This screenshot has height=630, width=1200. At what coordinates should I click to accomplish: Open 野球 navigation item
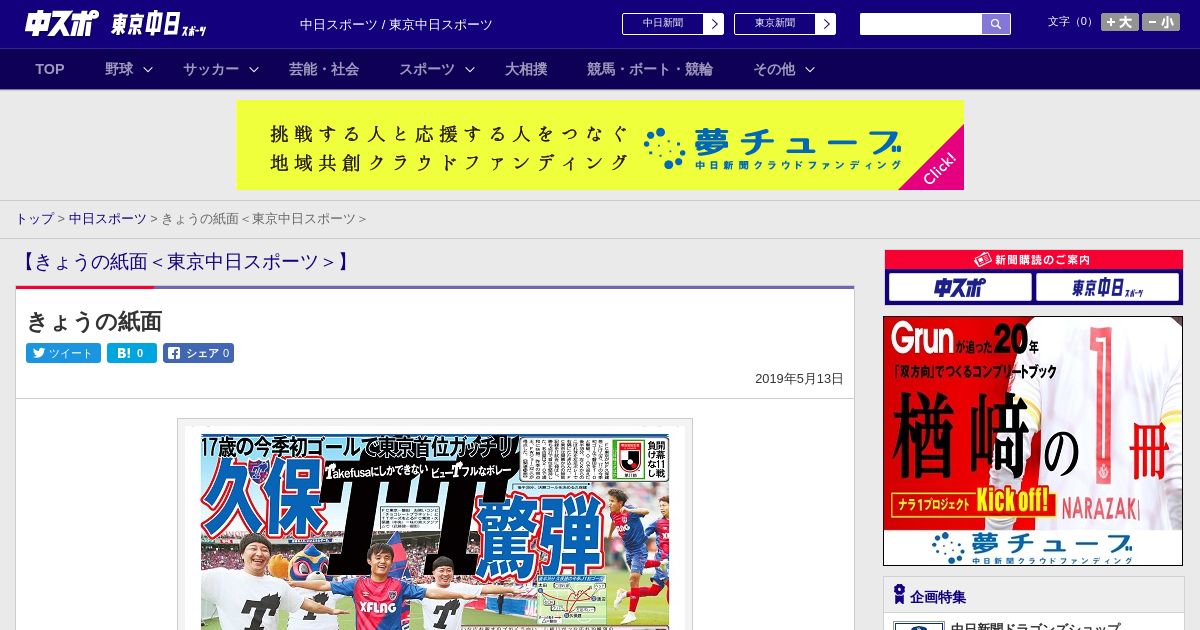click(119, 69)
